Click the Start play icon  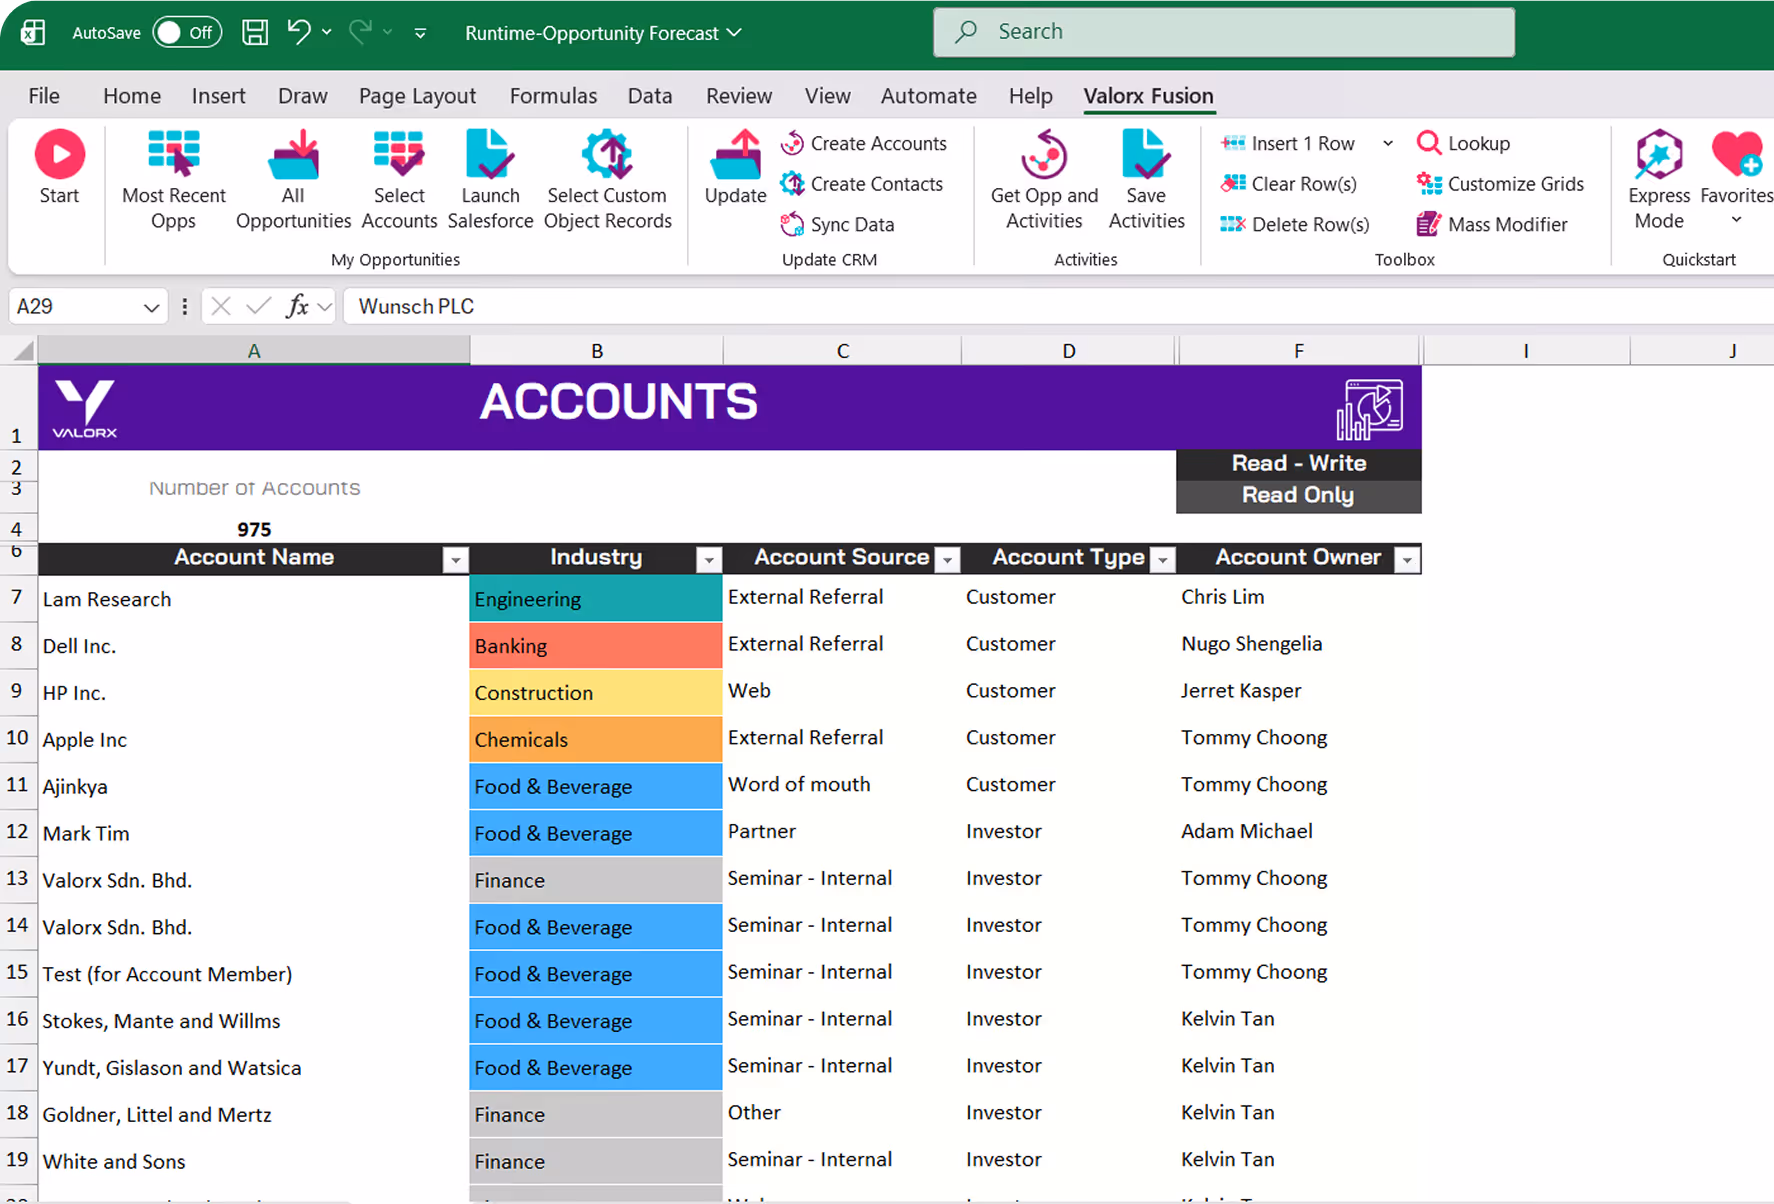59,155
